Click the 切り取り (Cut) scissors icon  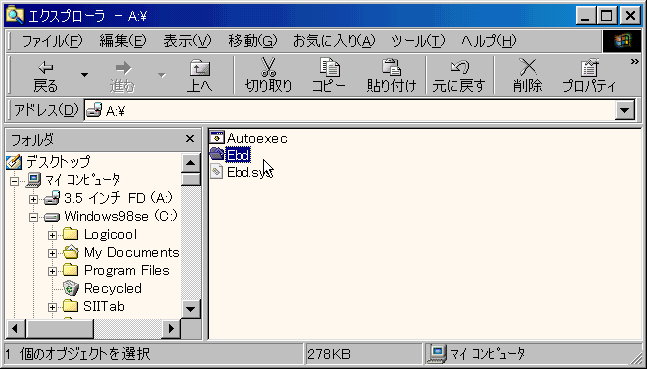(x=268, y=67)
